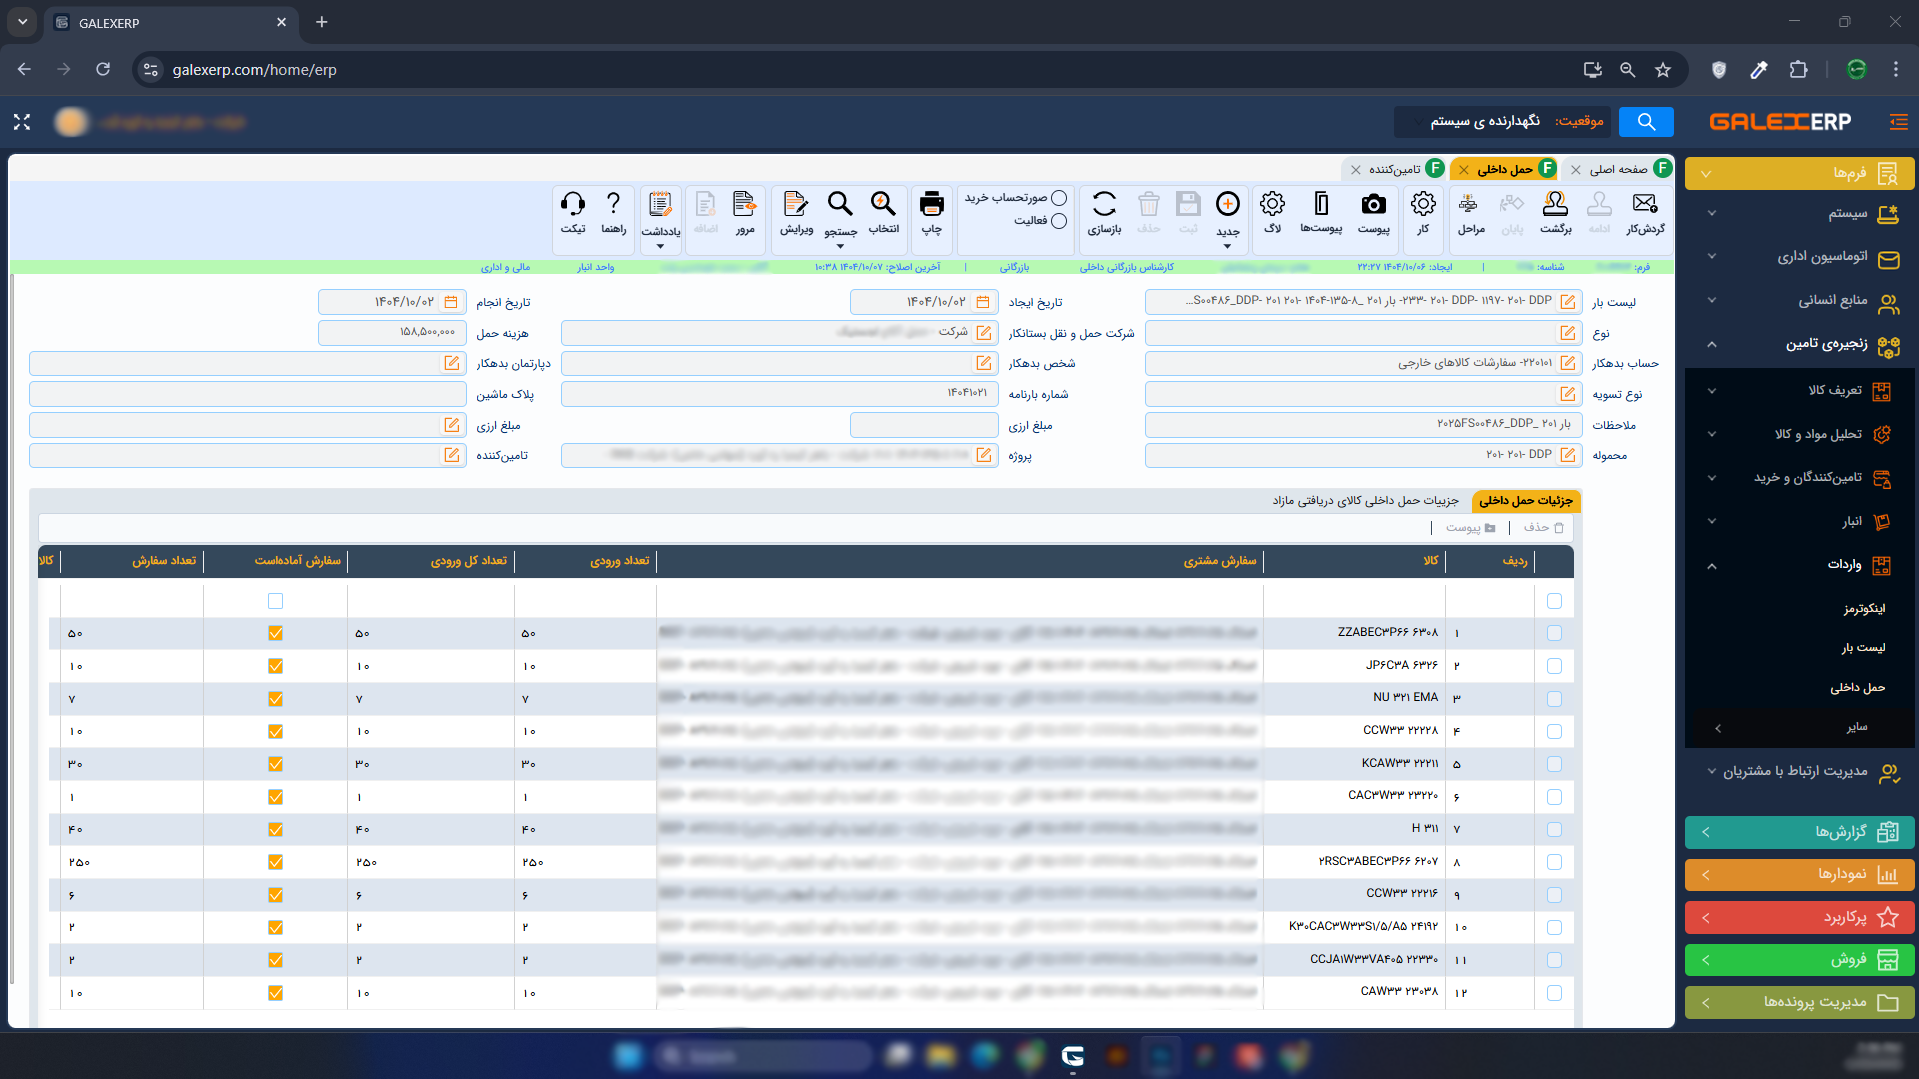The width and height of the screenshot is (1919, 1079).
Task: Click the مرور review icon
Action: coord(744,205)
